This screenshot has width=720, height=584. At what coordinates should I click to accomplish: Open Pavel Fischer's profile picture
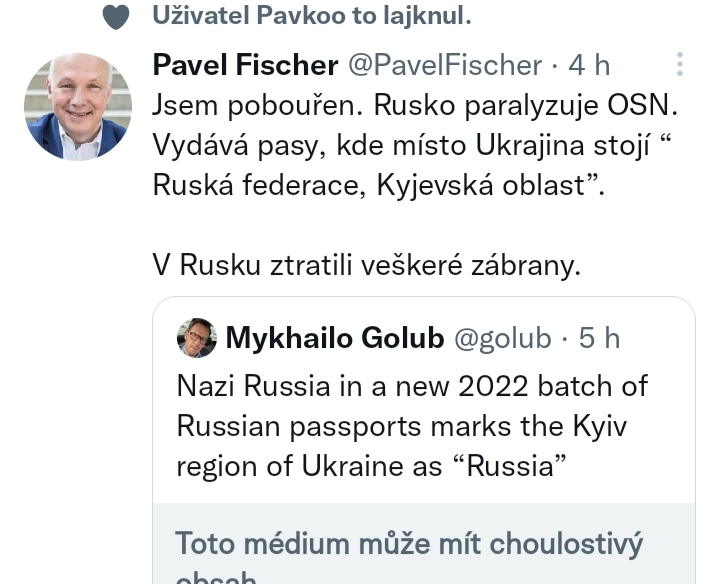click(78, 107)
